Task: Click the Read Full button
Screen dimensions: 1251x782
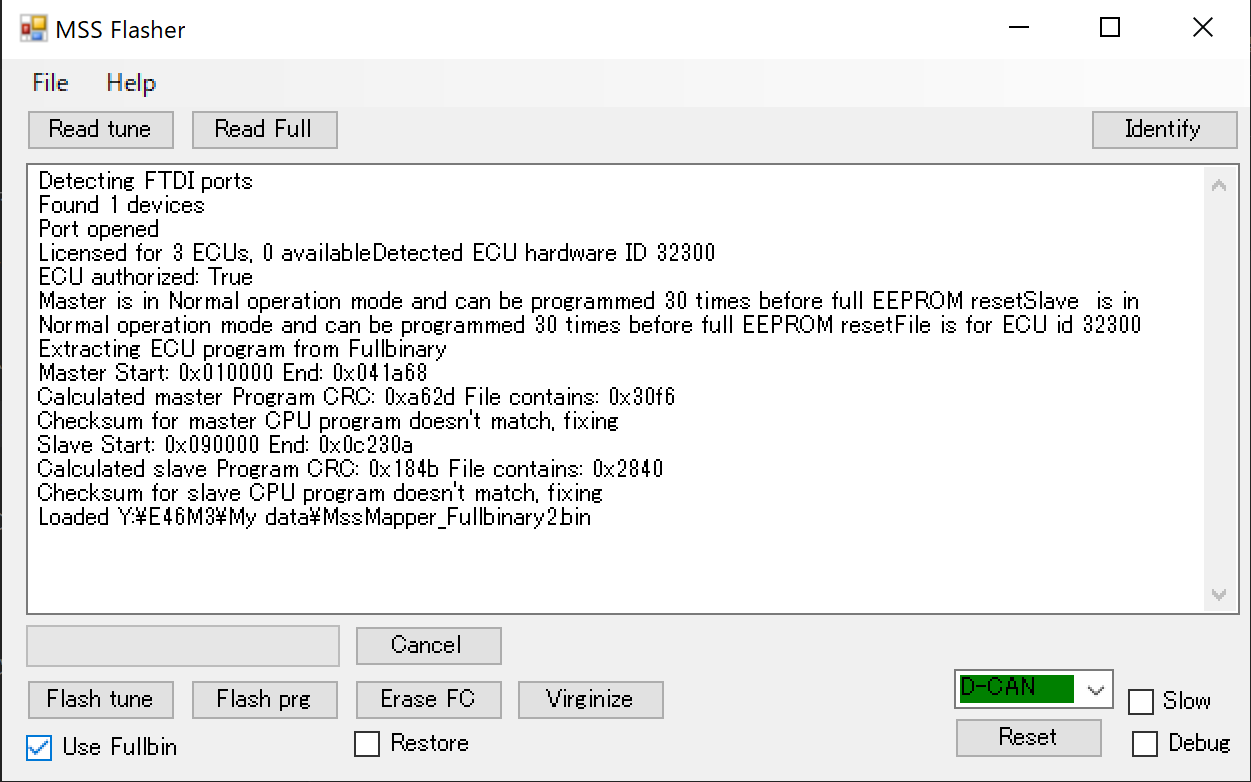Action: pyautogui.click(x=263, y=129)
